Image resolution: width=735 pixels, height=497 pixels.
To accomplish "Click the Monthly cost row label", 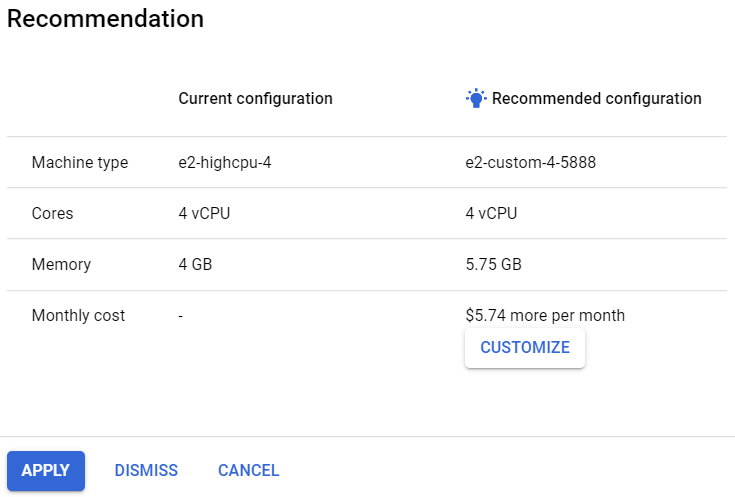I will [x=78, y=316].
